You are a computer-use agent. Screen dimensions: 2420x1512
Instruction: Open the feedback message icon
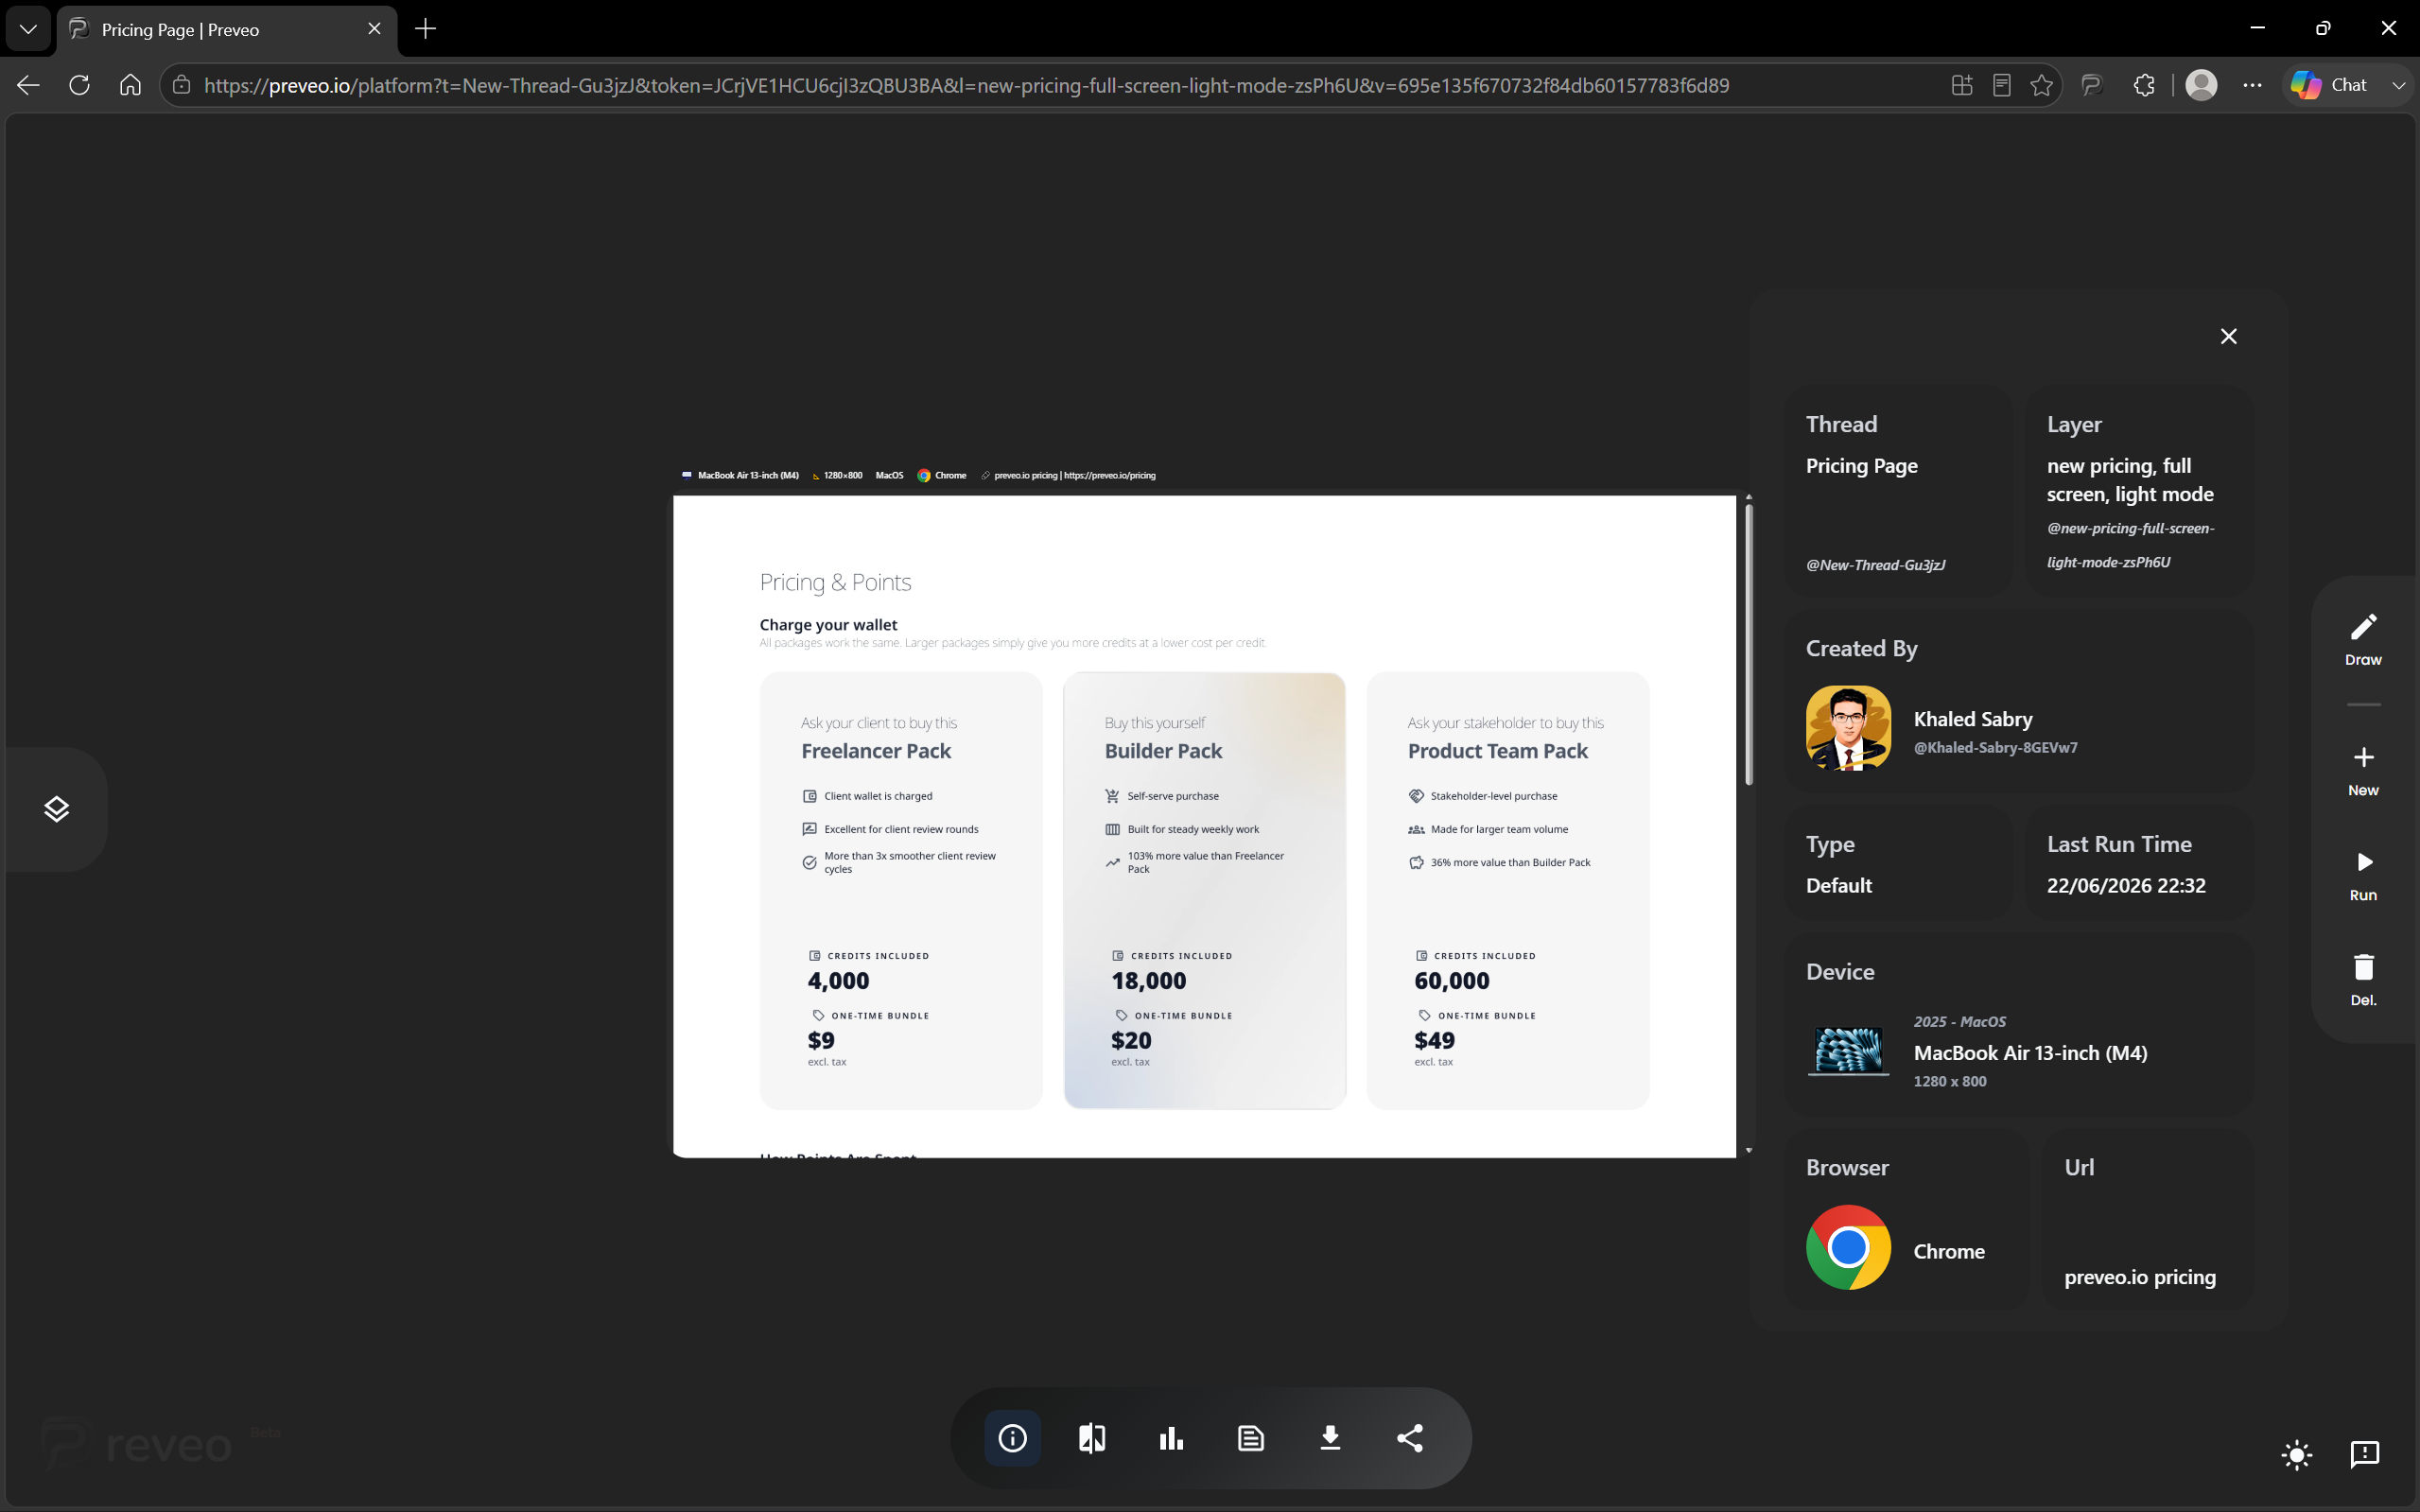click(x=2365, y=1455)
